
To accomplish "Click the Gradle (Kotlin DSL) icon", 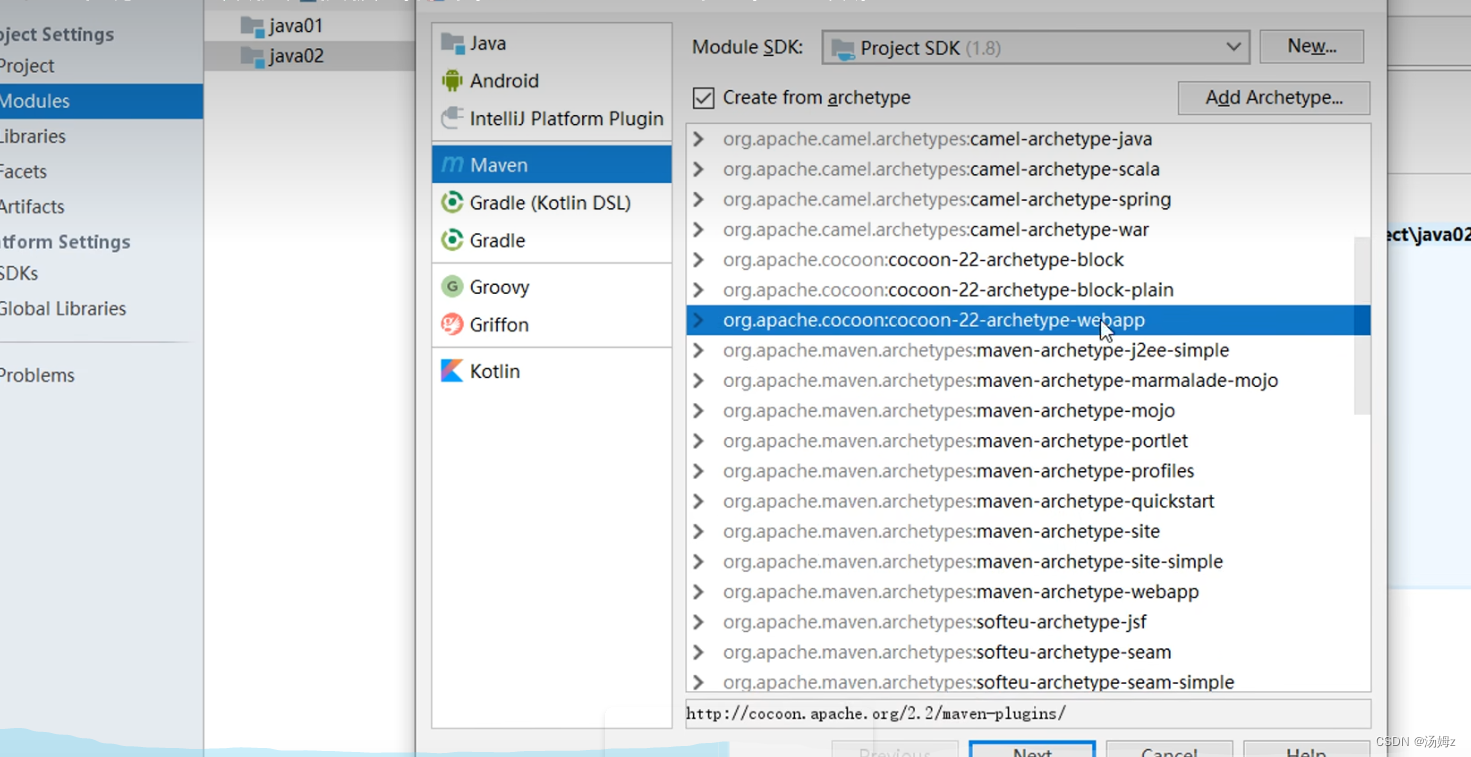I will pos(452,202).
